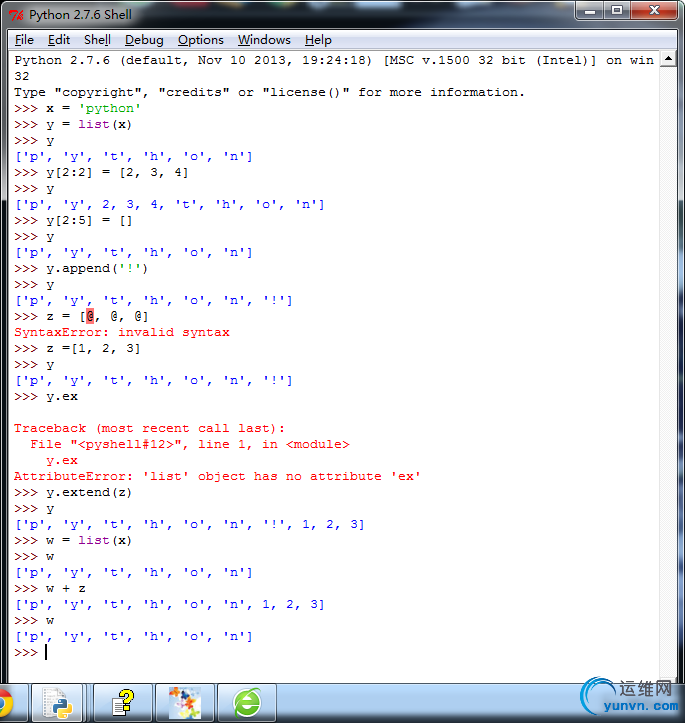Click the line y.append('!')
Image resolution: width=685 pixels, height=723 pixels.
point(81,269)
